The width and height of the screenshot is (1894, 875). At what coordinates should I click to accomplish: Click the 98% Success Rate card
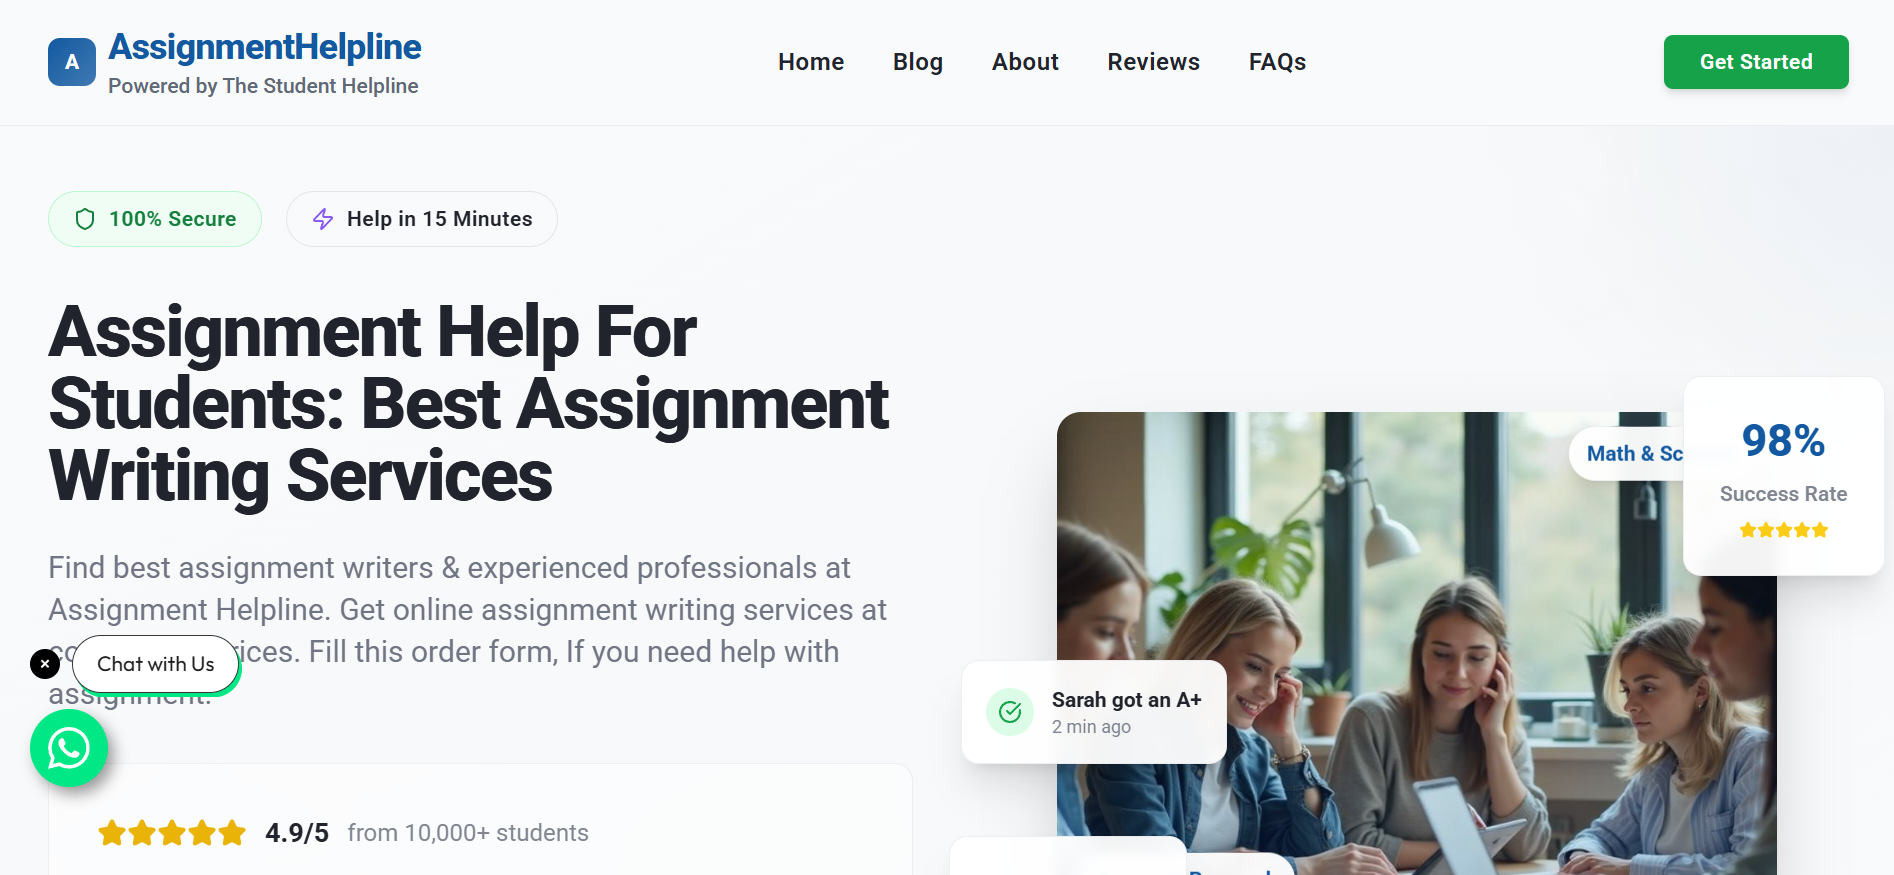pyautogui.click(x=1783, y=476)
